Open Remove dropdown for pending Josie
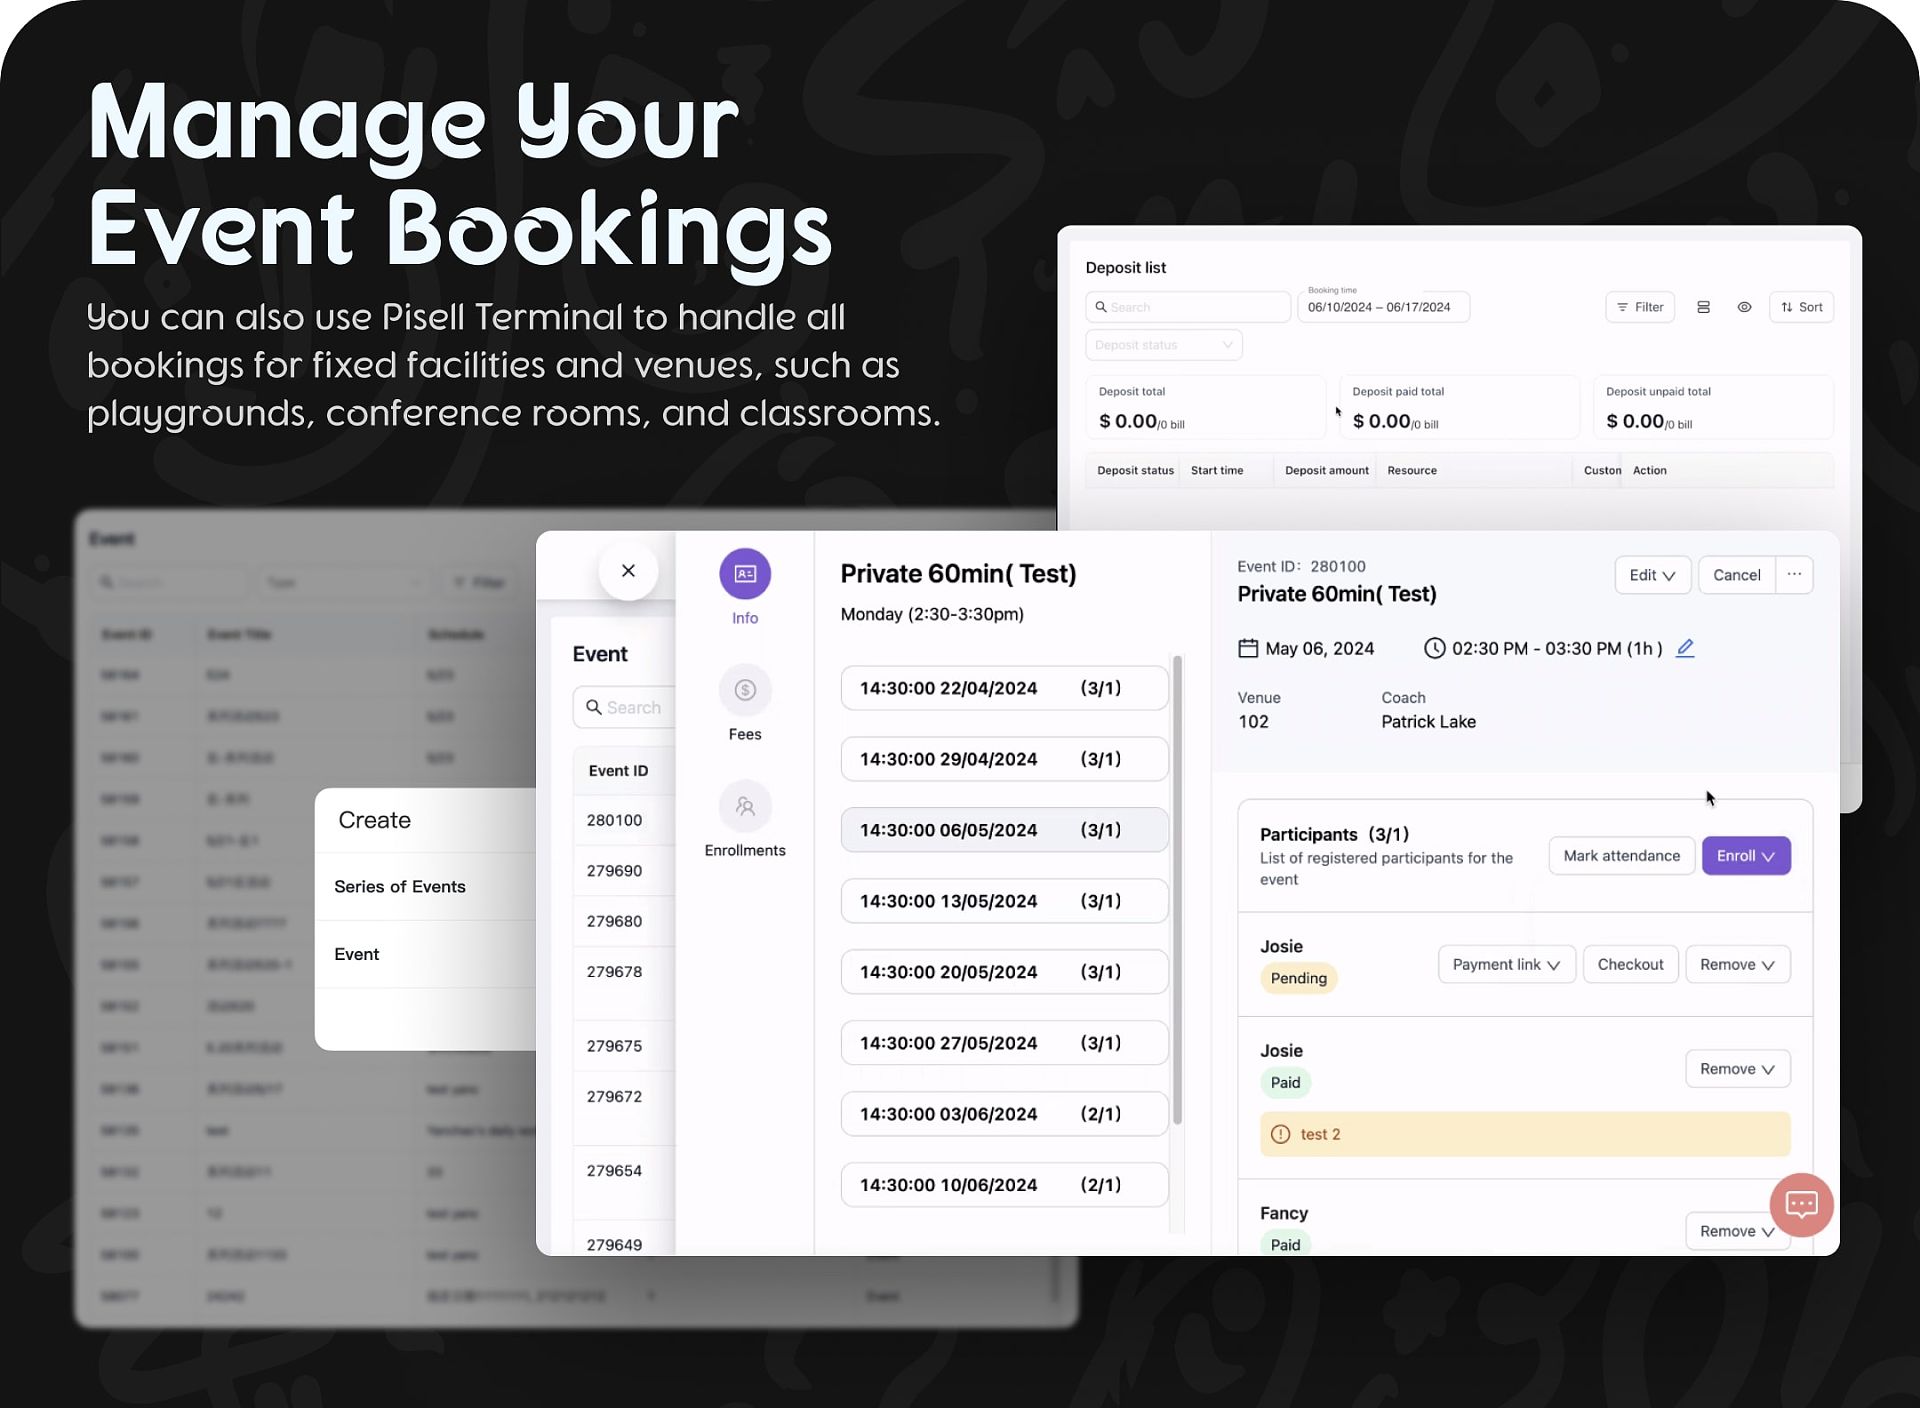Image resolution: width=1920 pixels, height=1408 pixels. (x=1738, y=965)
